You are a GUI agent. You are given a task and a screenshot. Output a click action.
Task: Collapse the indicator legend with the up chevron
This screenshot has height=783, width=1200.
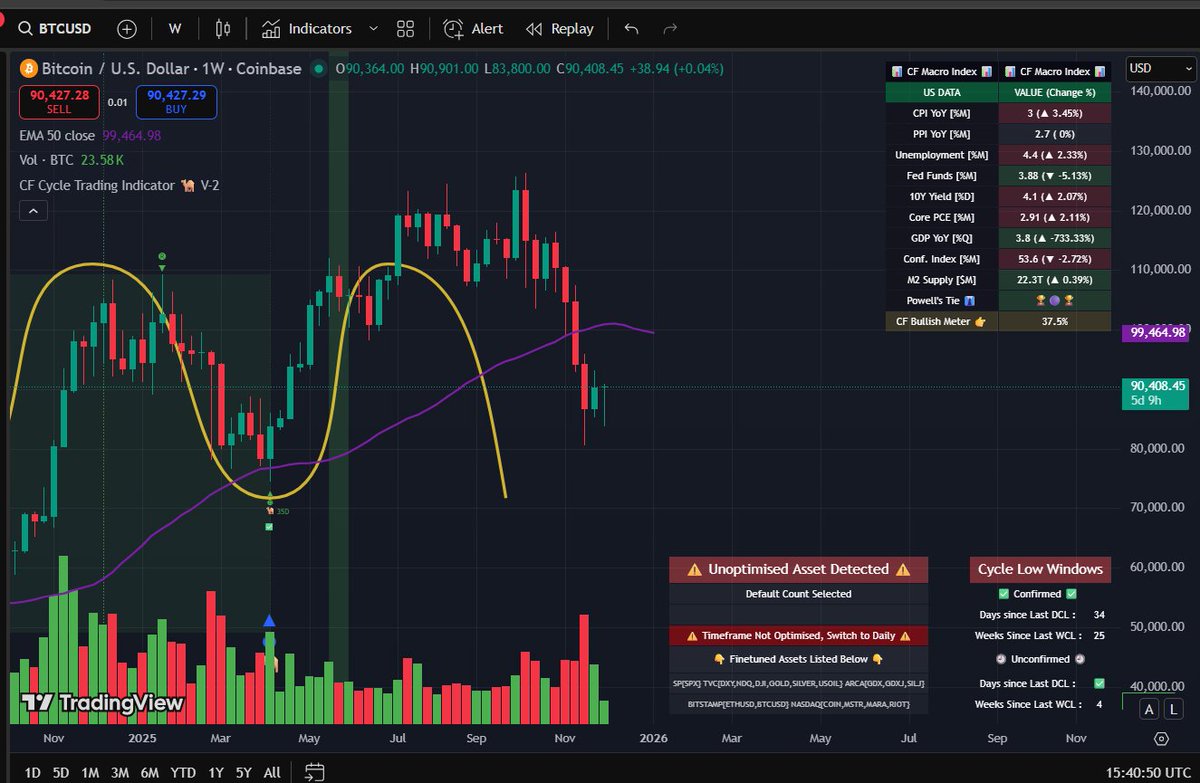coord(33,211)
